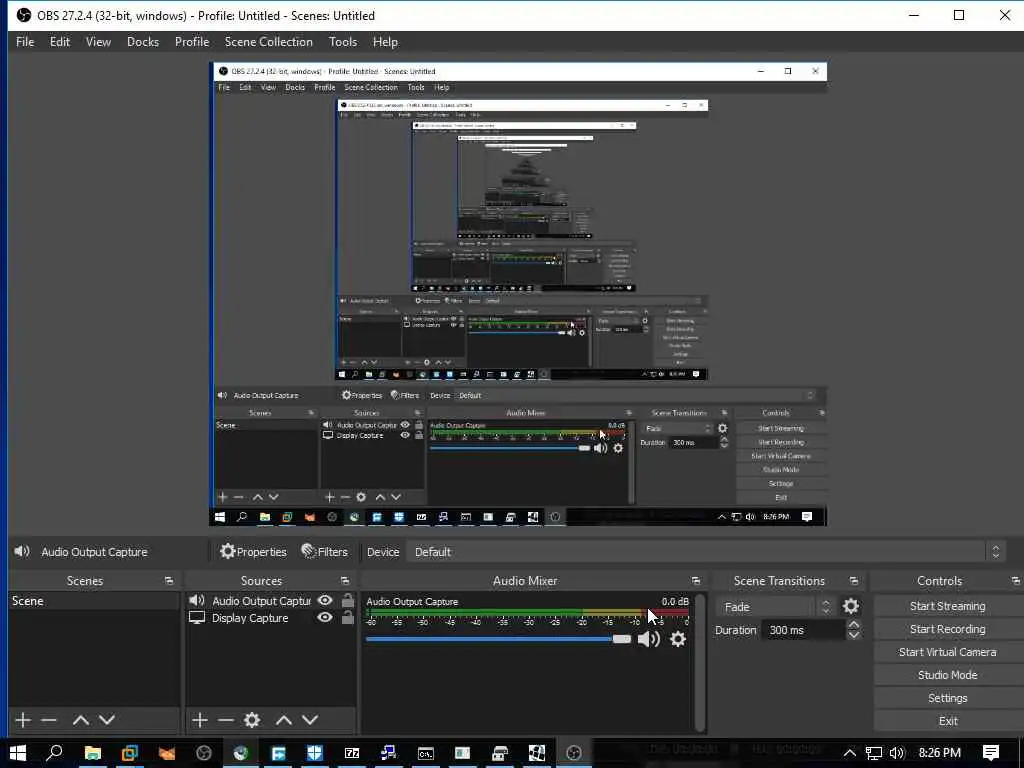Screen dimensions: 1024x768
Task: Open source properties gear in Sources dock
Action: 251,720
